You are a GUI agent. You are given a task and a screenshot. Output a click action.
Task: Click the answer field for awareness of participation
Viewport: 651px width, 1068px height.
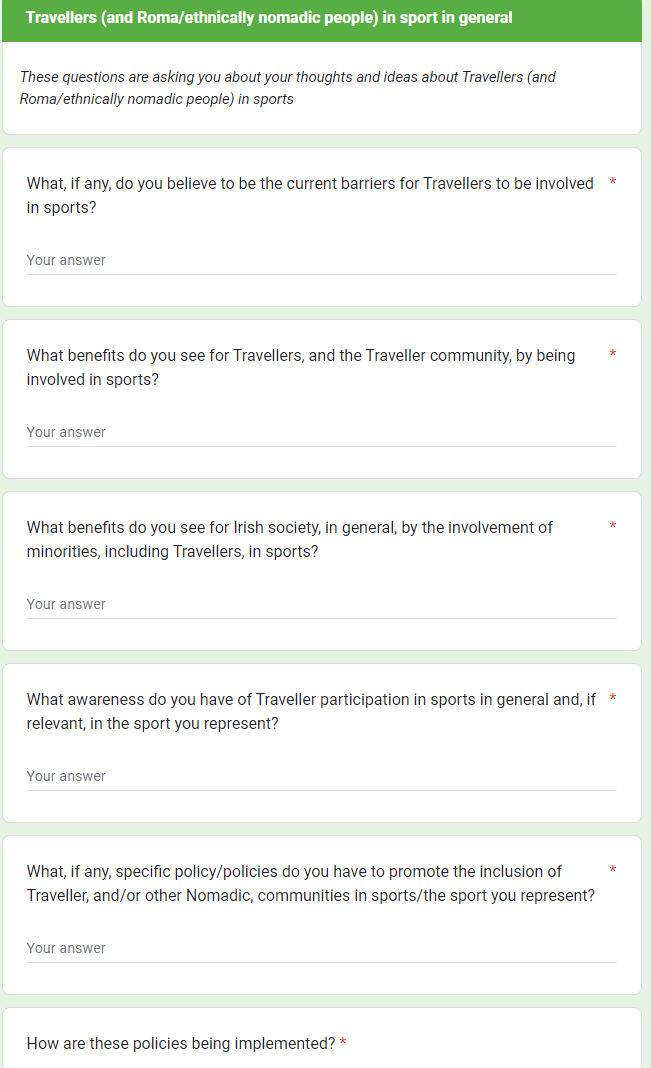[321, 776]
